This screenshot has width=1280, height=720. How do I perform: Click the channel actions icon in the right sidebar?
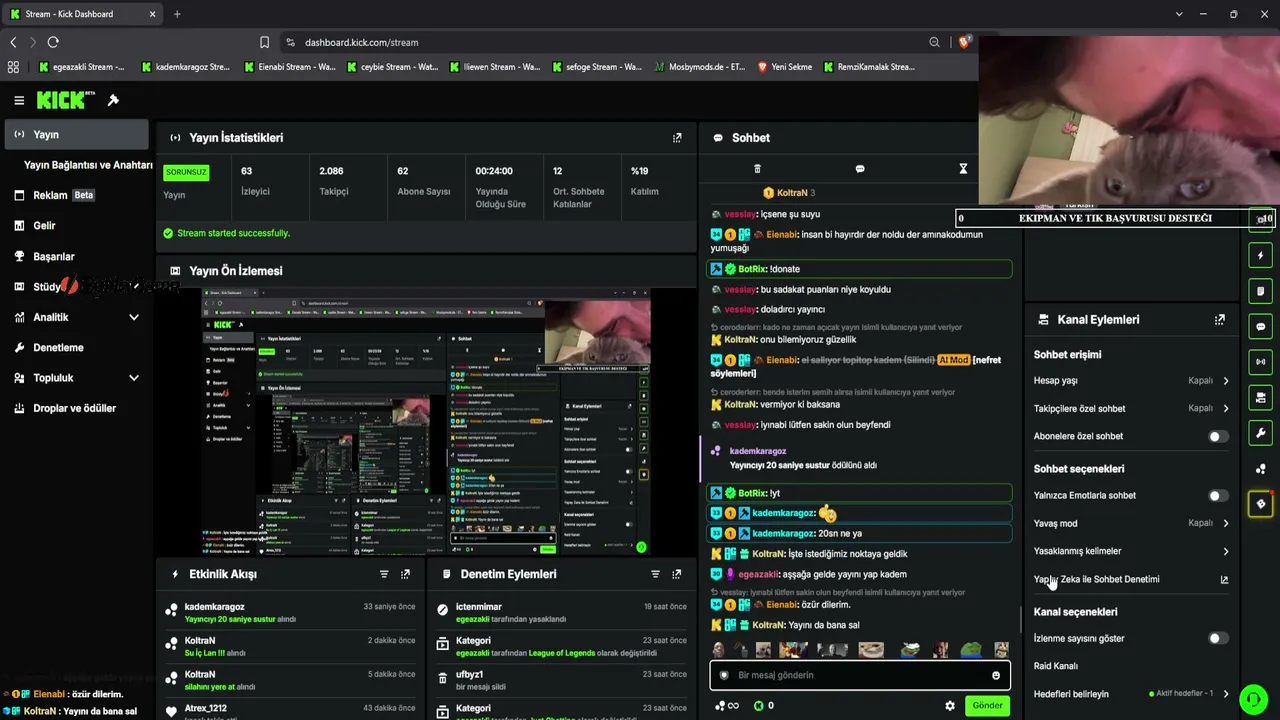[x=1261, y=398]
